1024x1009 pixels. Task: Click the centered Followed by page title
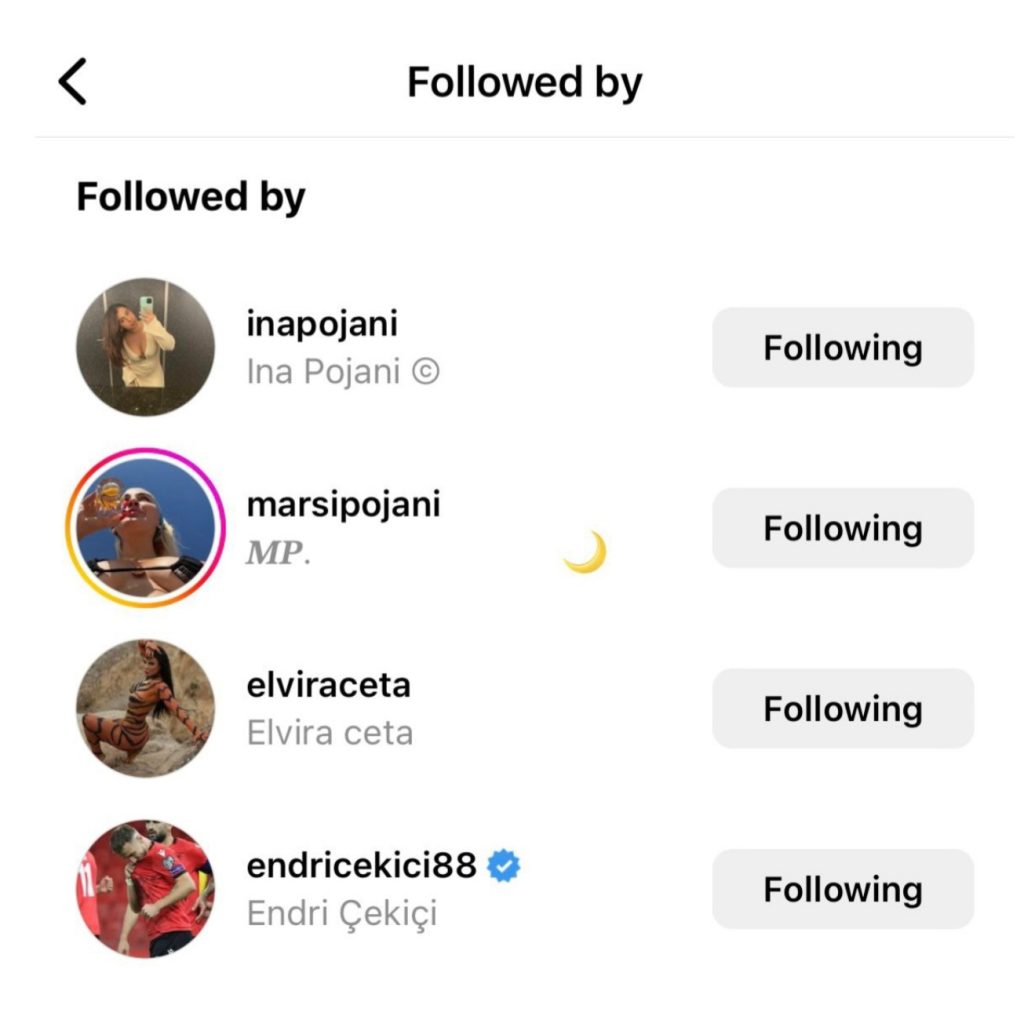(x=524, y=82)
